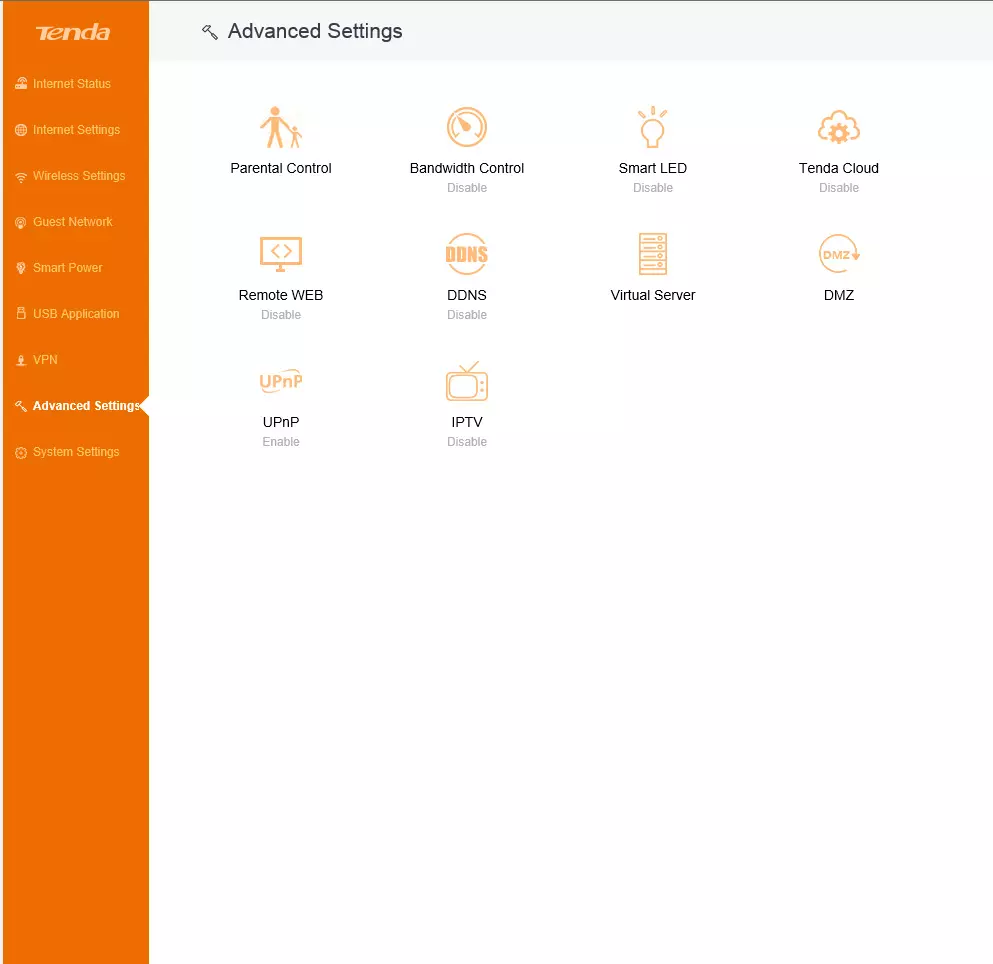Click Disable status under Remote WEB
This screenshot has width=993, height=964.
[281, 315]
